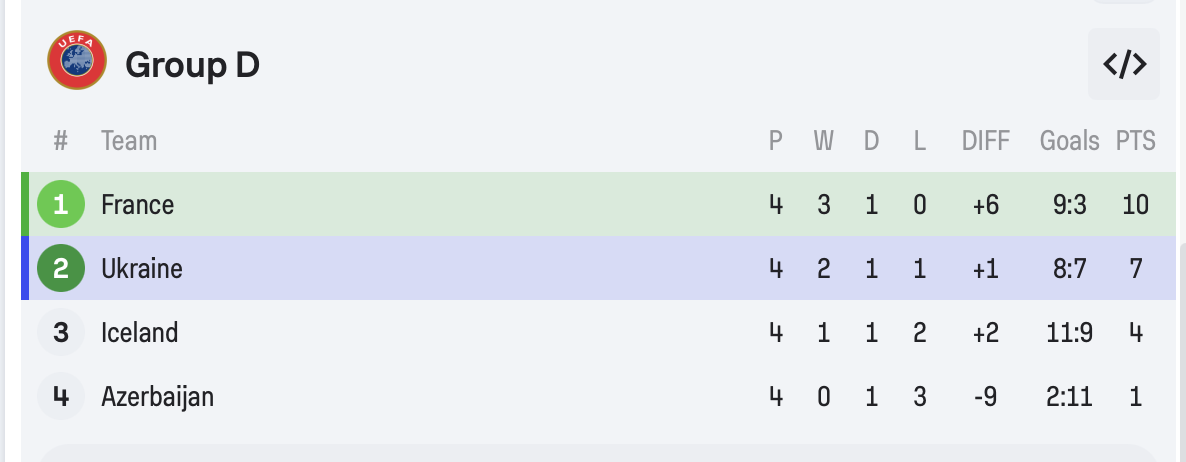This screenshot has width=1186, height=462.
Task: Click the Goals column header
Action: 1069,141
